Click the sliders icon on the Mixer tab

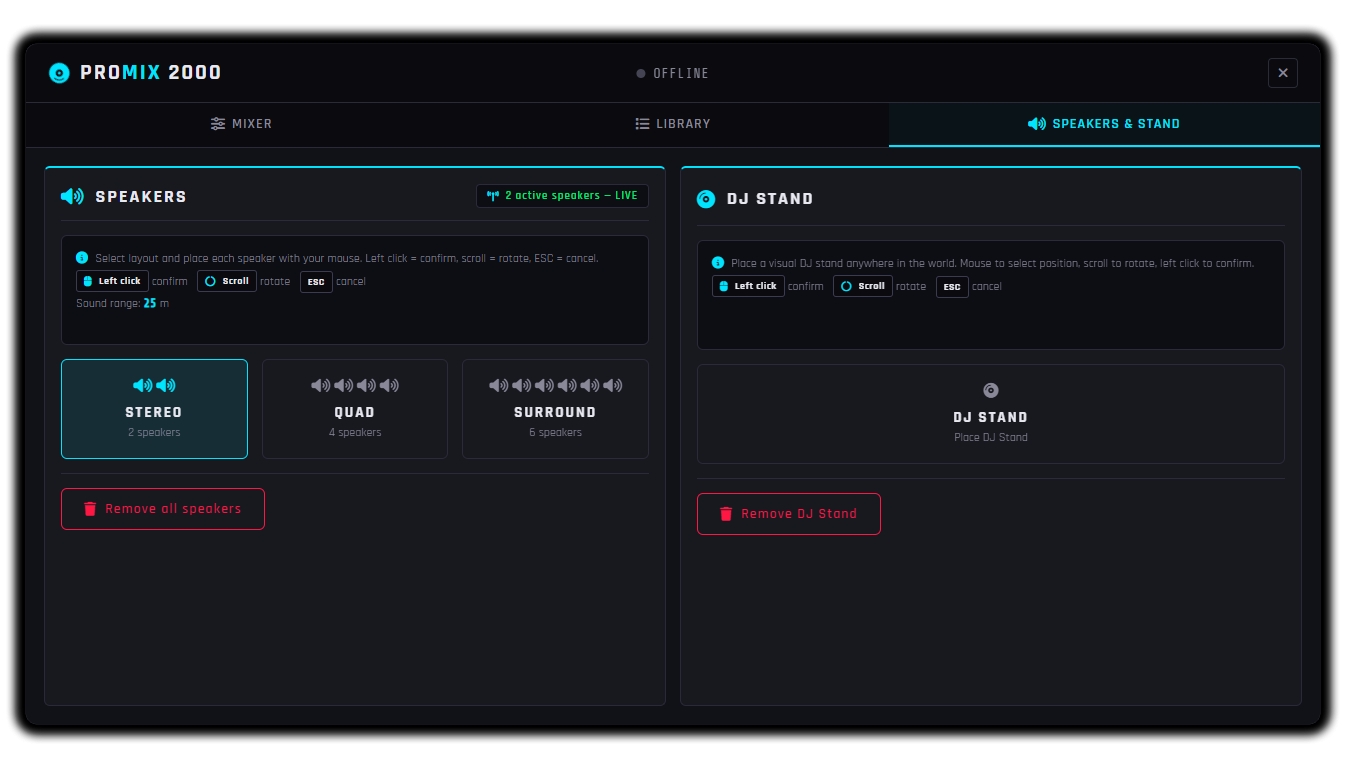pyautogui.click(x=218, y=124)
